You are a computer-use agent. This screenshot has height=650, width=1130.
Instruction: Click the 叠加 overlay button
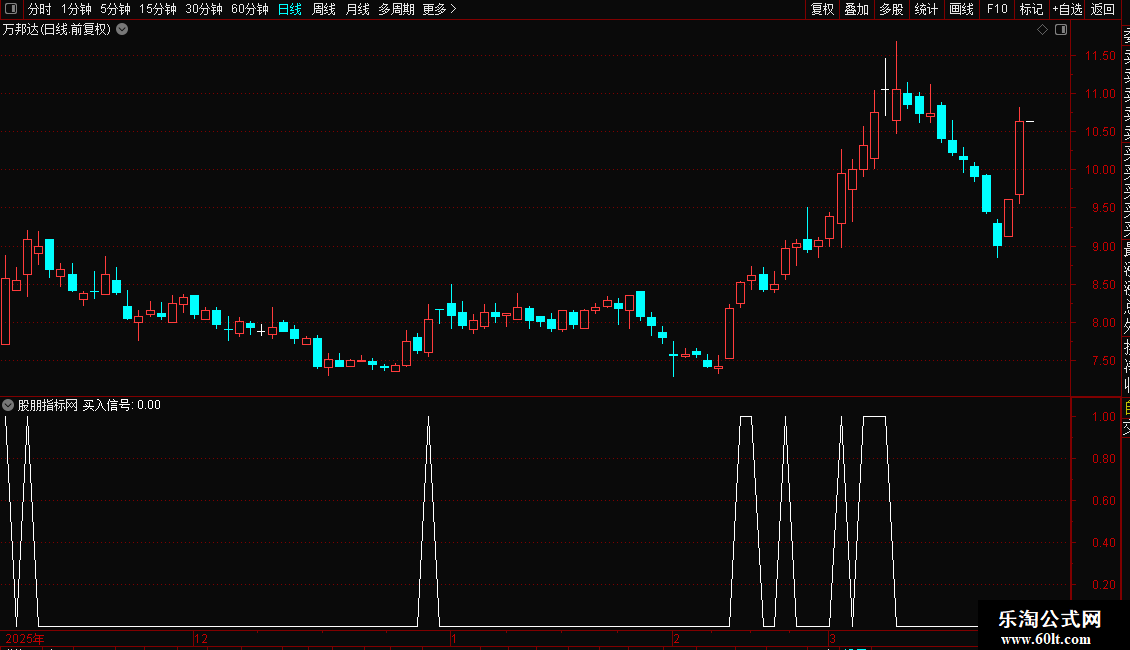click(857, 9)
